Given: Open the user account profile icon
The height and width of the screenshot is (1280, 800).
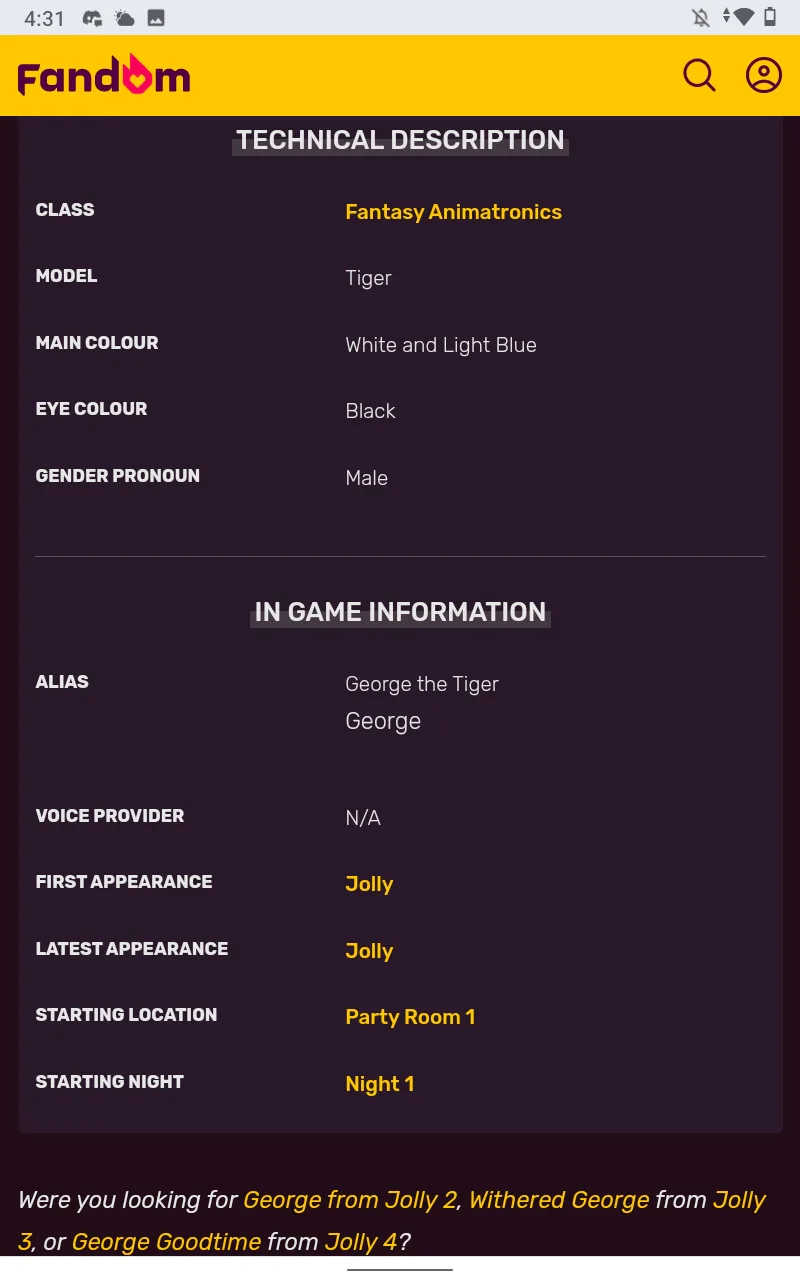Looking at the screenshot, I should [763, 75].
